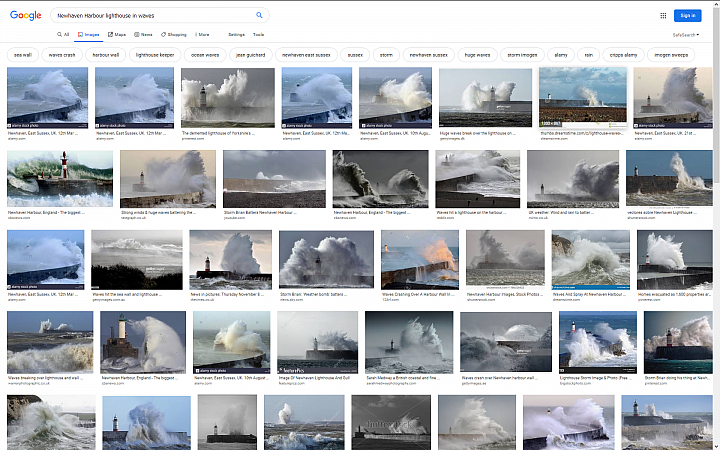
Task: Select the 'alamy' filter chip
Action: point(561,55)
